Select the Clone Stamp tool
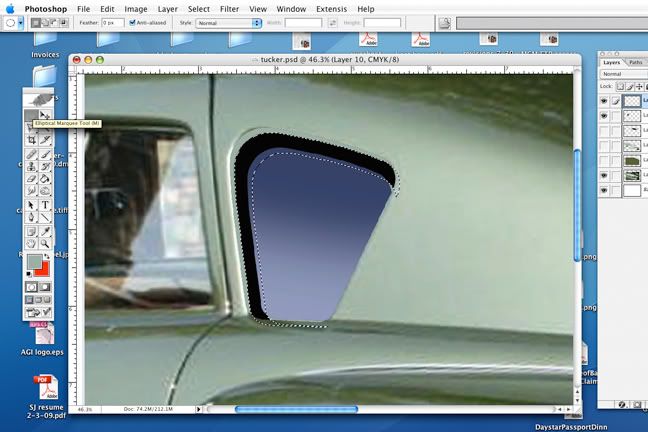The width and height of the screenshot is (648, 432). 31,167
